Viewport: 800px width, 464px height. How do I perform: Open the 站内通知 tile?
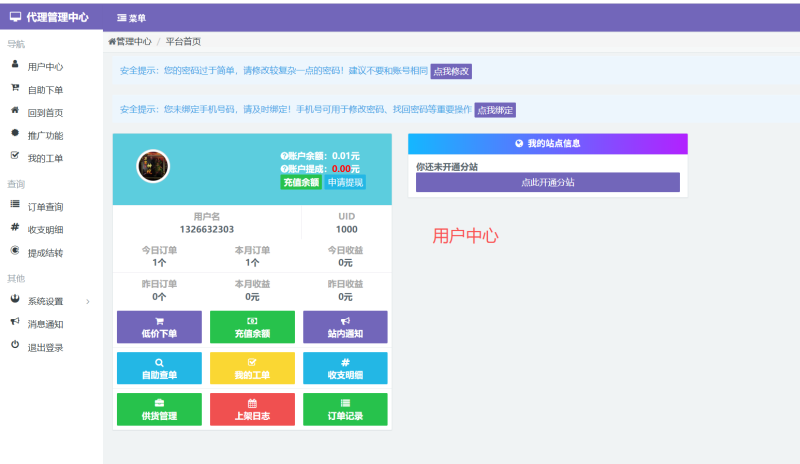(345, 327)
